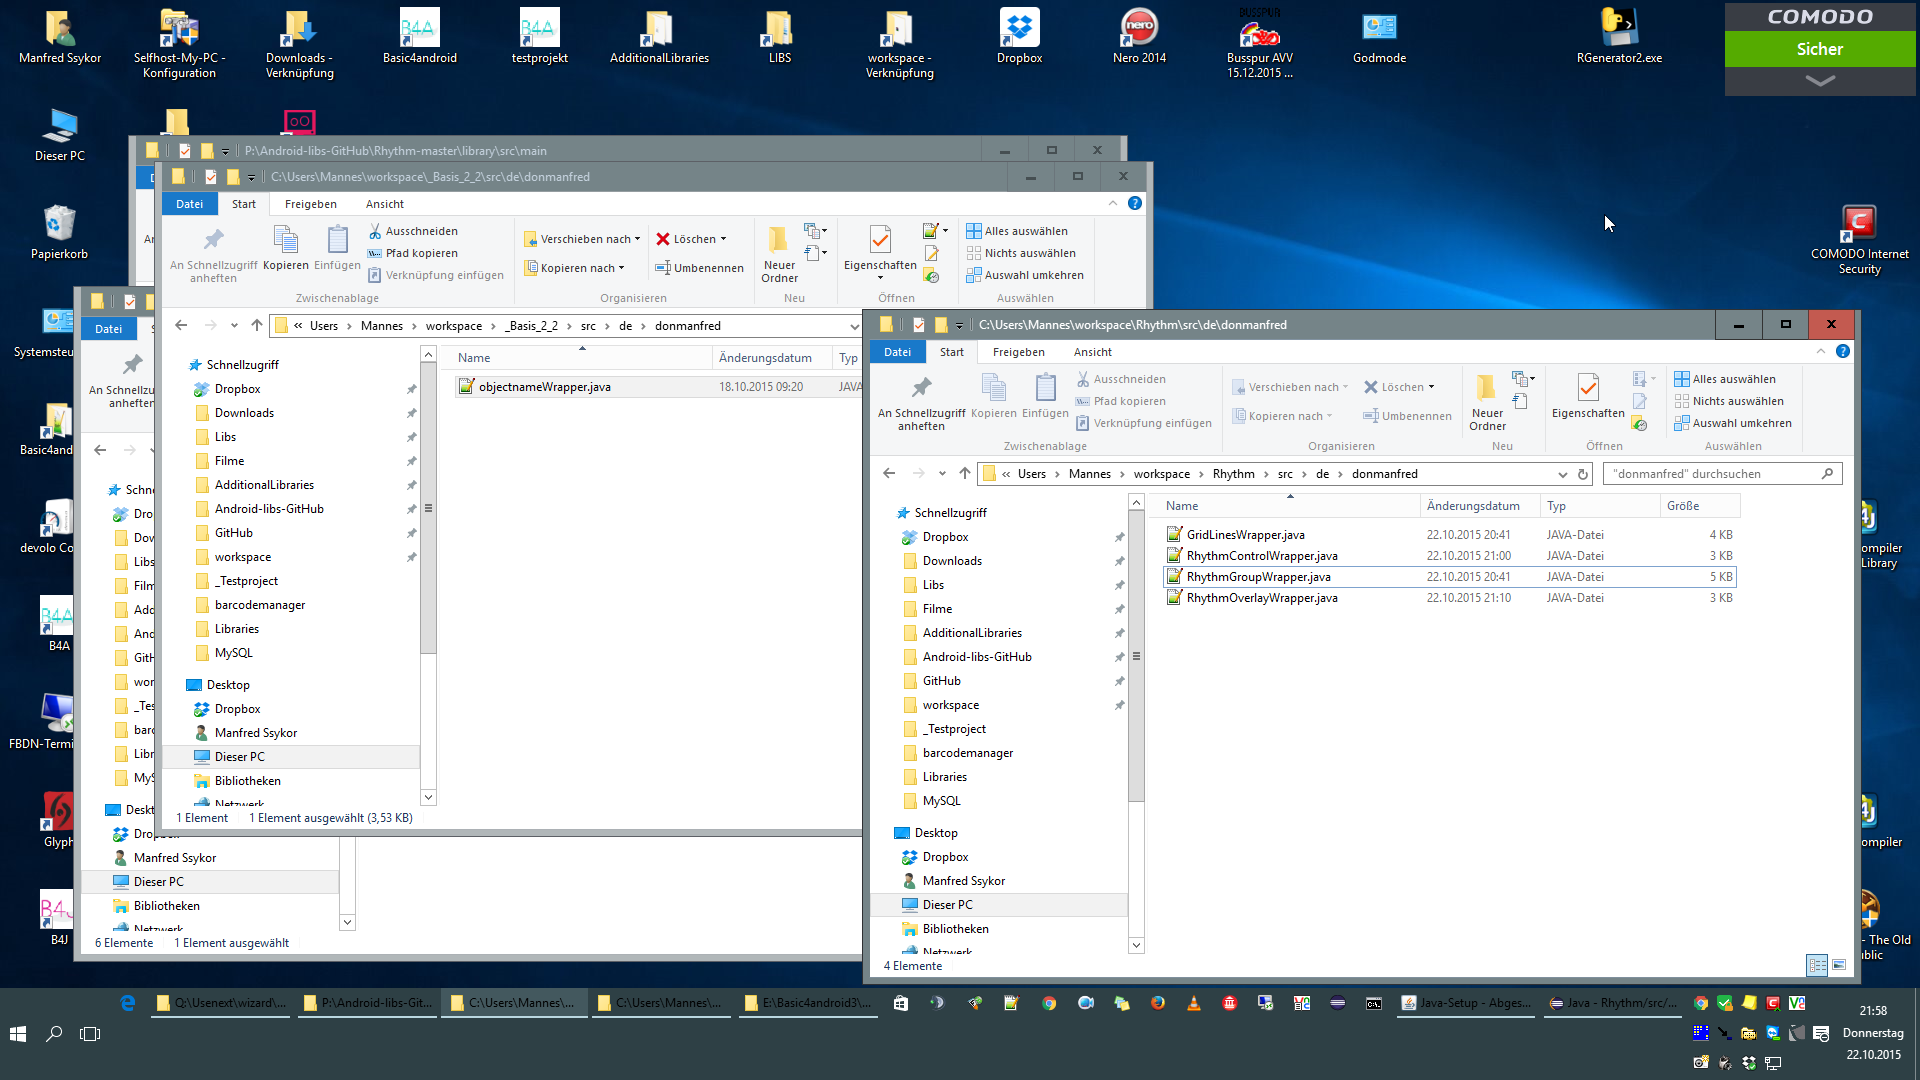The height and width of the screenshot is (1080, 1920).
Task: Switch to details view in Rhythm window status bar
Action: [1817, 965]
